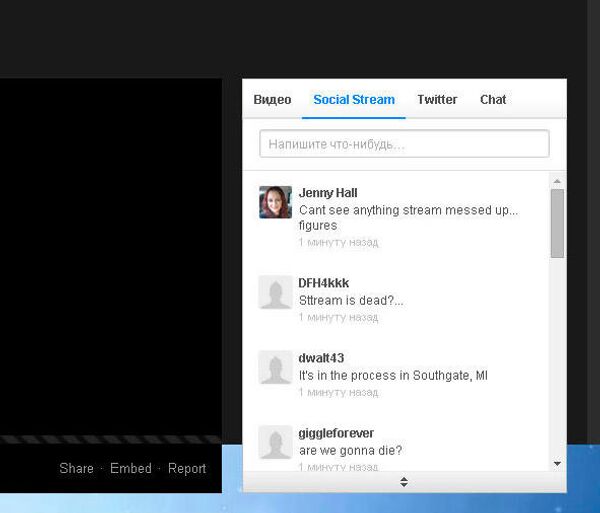Open the giggleforever username link
The width and height of the screenshot is (600, 513).
pos(336,433)
